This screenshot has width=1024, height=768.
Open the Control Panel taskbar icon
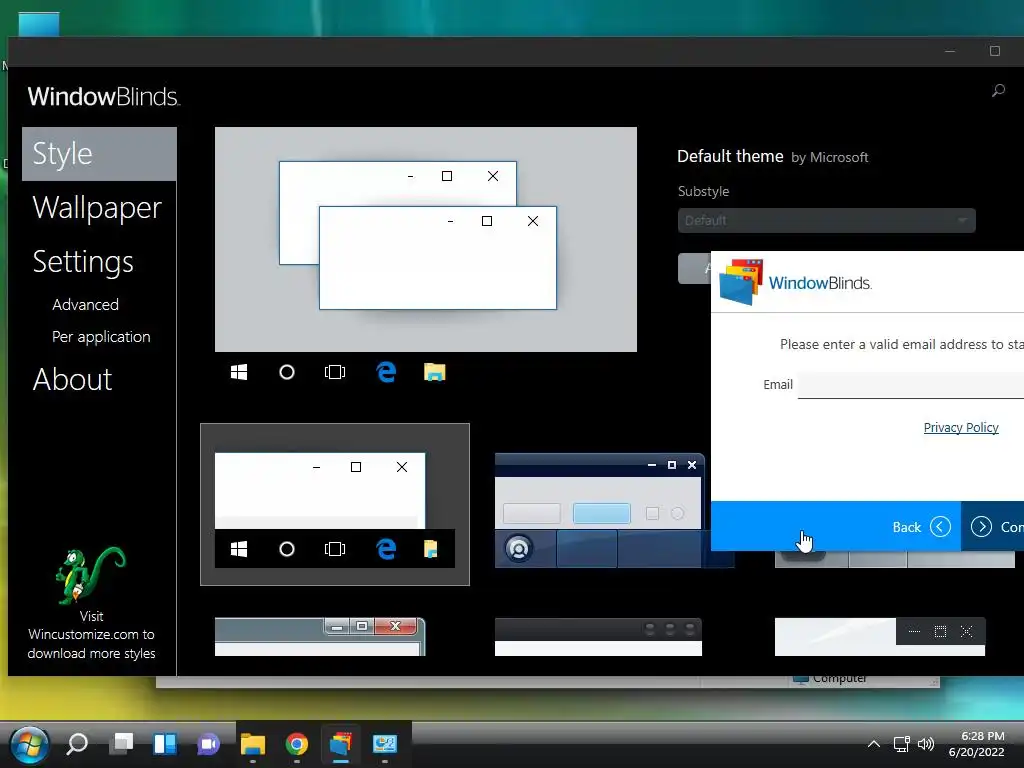385,744
